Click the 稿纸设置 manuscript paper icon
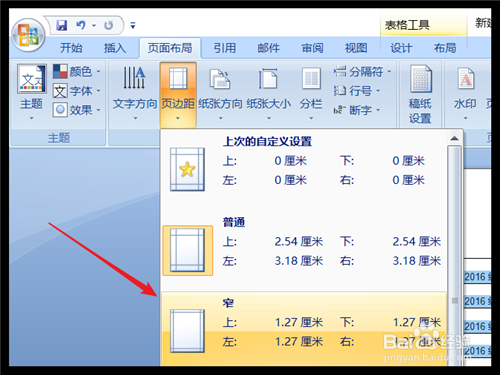The height and width of the screenshot is (375, 500). (421, 79)
